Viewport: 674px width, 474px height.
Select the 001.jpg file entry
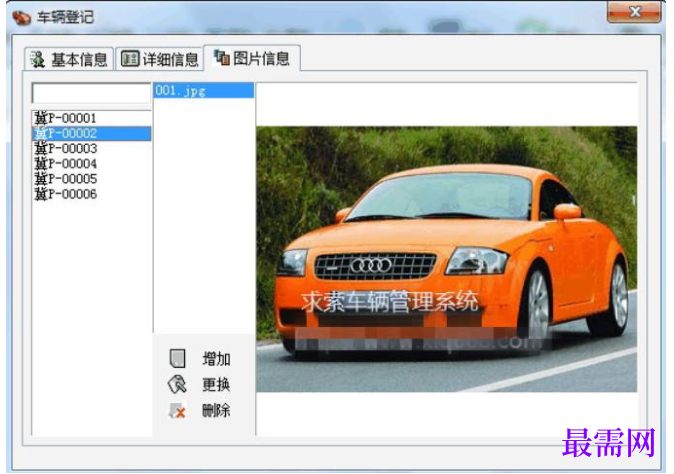204,91
